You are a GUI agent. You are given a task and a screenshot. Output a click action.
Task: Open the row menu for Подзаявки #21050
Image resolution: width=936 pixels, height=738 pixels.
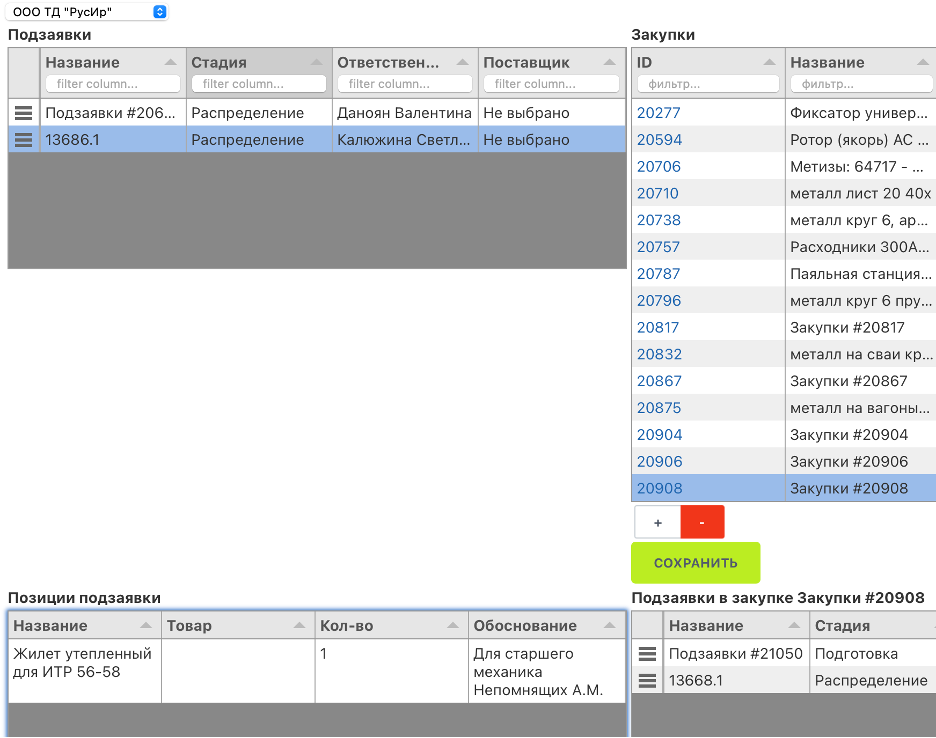pos(645,654)
